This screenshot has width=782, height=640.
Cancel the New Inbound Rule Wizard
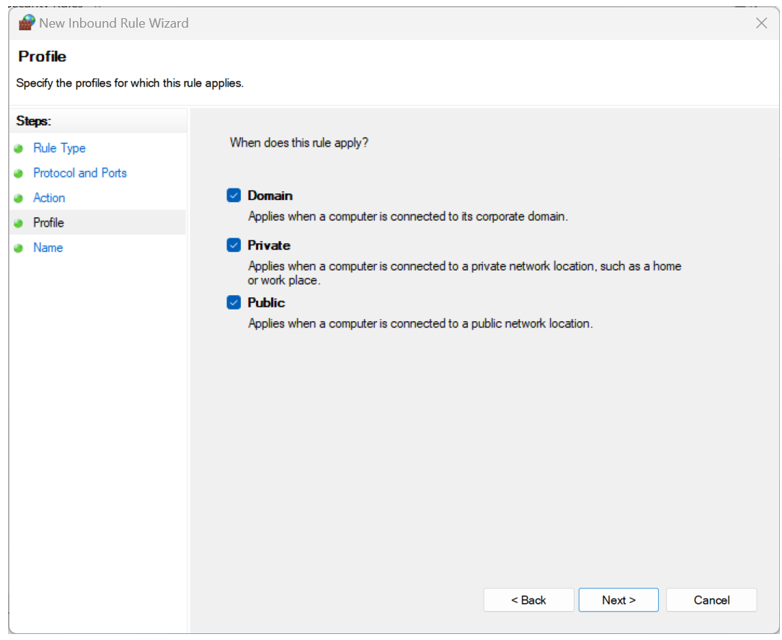point(711,600)
